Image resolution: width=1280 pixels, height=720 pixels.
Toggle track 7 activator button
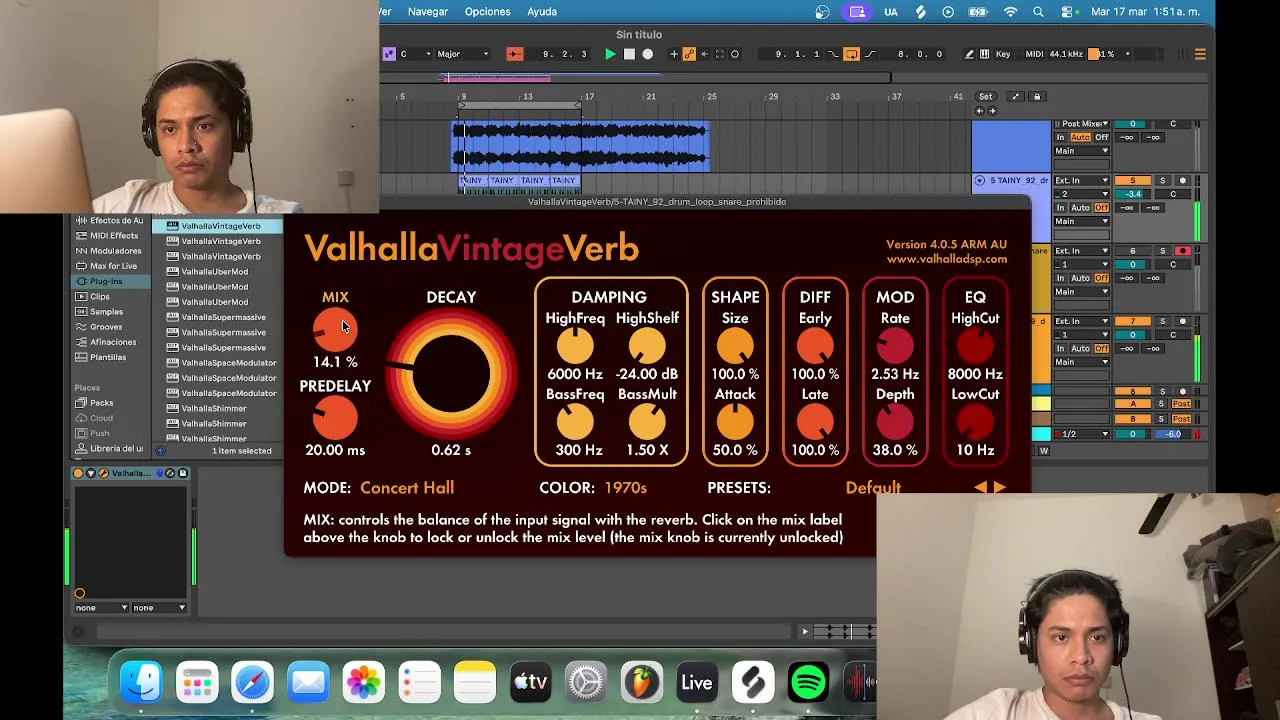tap(1133, 321)
